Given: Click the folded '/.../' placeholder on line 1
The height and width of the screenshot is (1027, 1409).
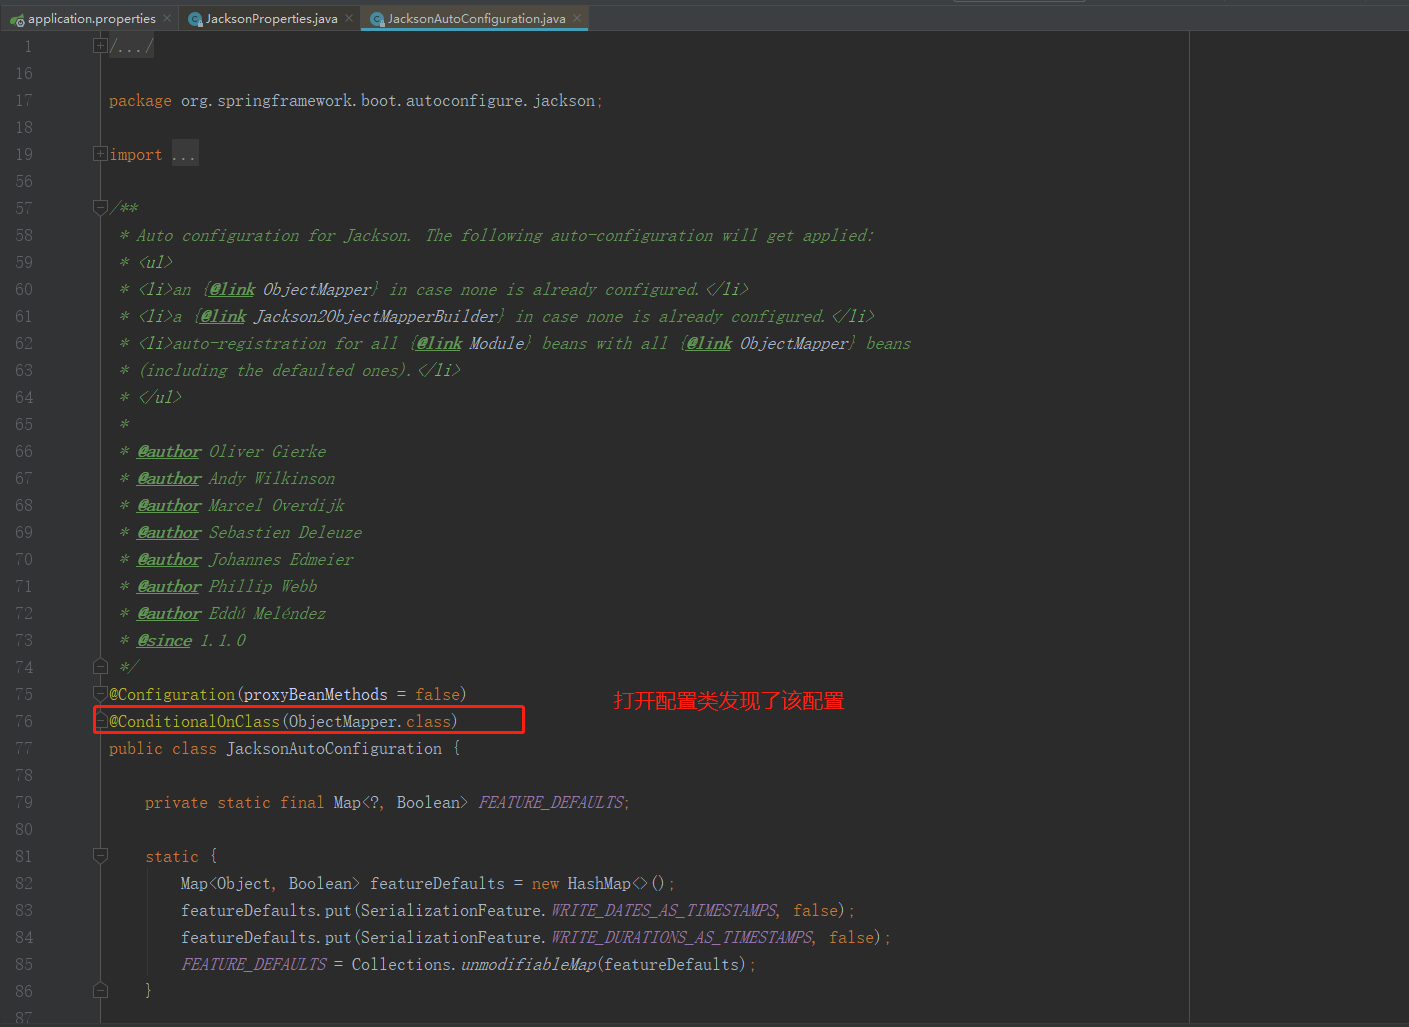Looking at the screenshot, I should [131, 46].
